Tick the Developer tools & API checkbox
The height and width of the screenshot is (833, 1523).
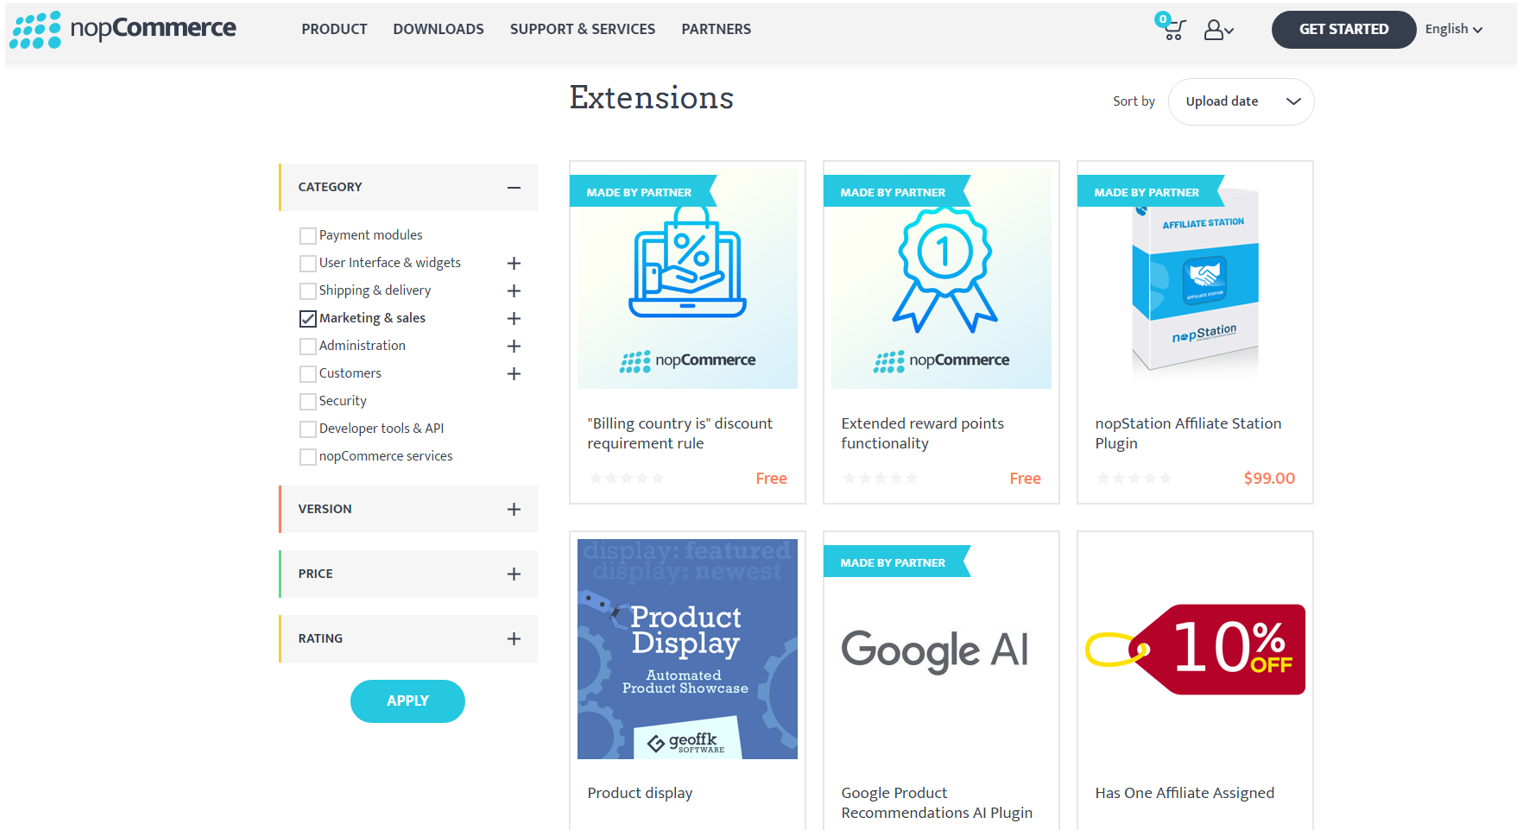coord(308,429)
